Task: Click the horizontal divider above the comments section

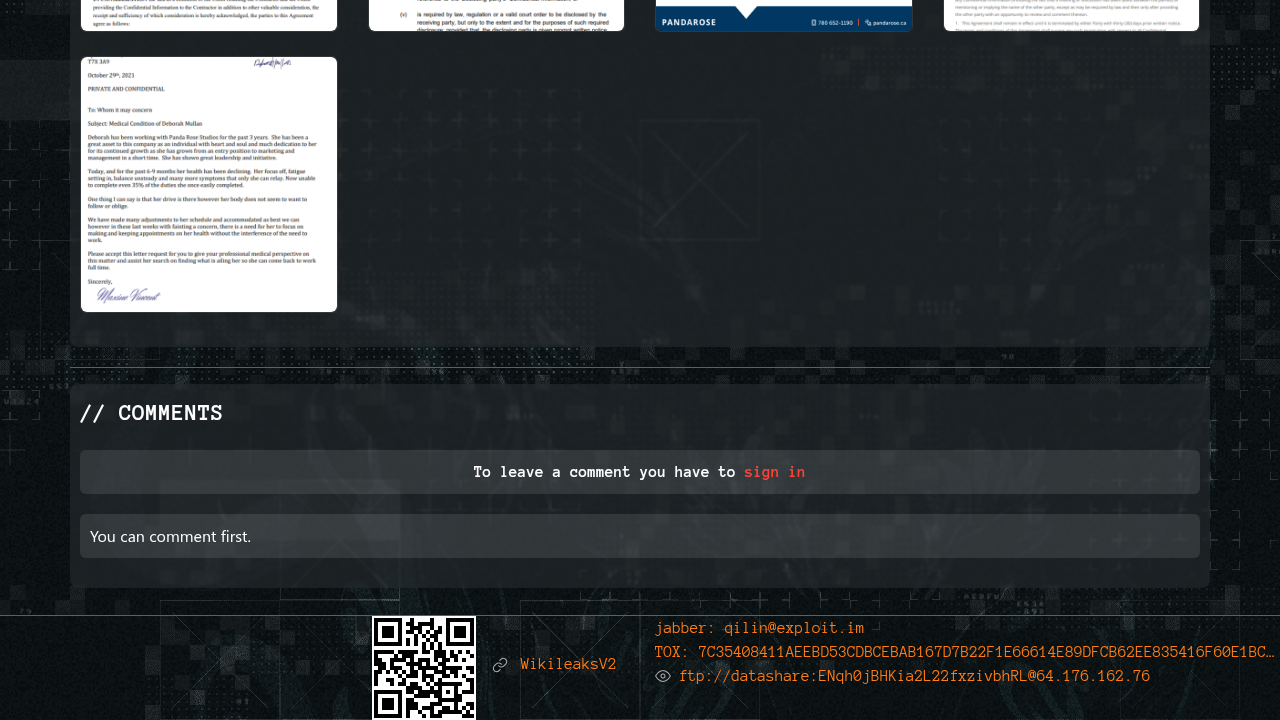Action: pos(640,368)
